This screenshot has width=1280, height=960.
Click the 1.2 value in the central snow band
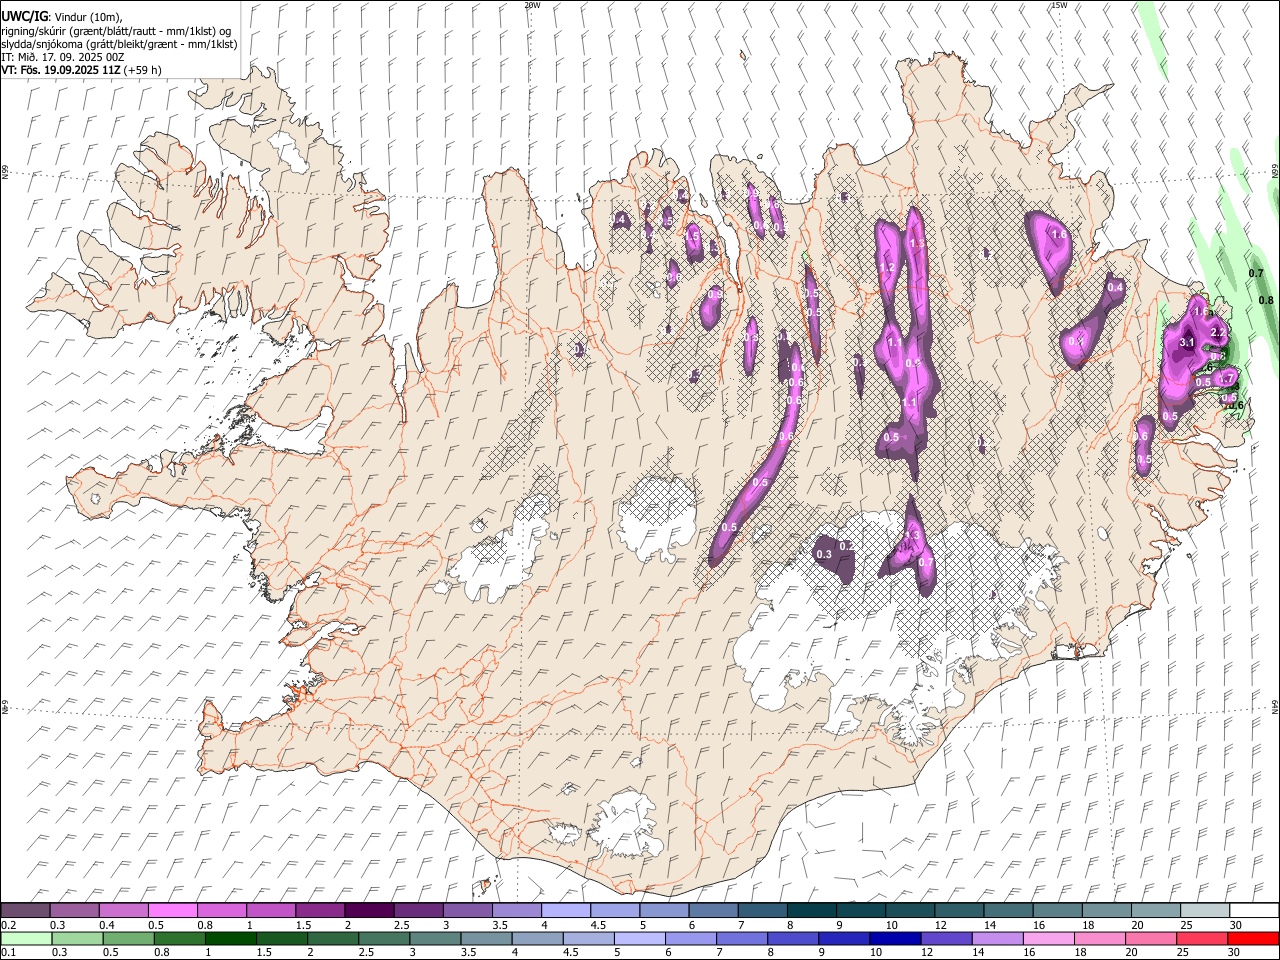click(886, 268)
